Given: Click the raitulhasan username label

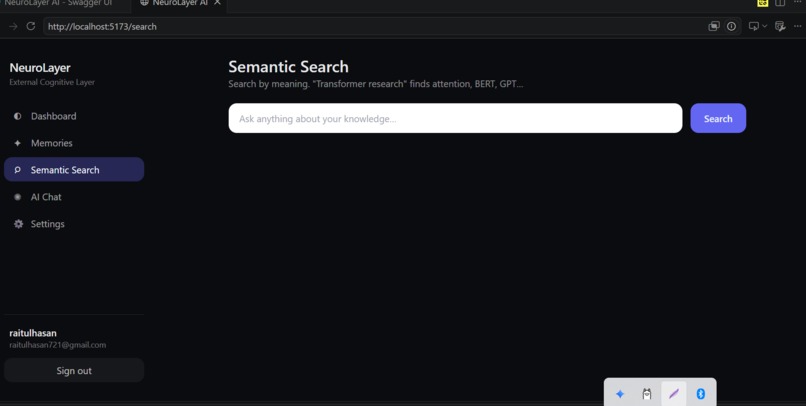Looking at the screenshot, I should pyautogui.click(x=33, y=333).
